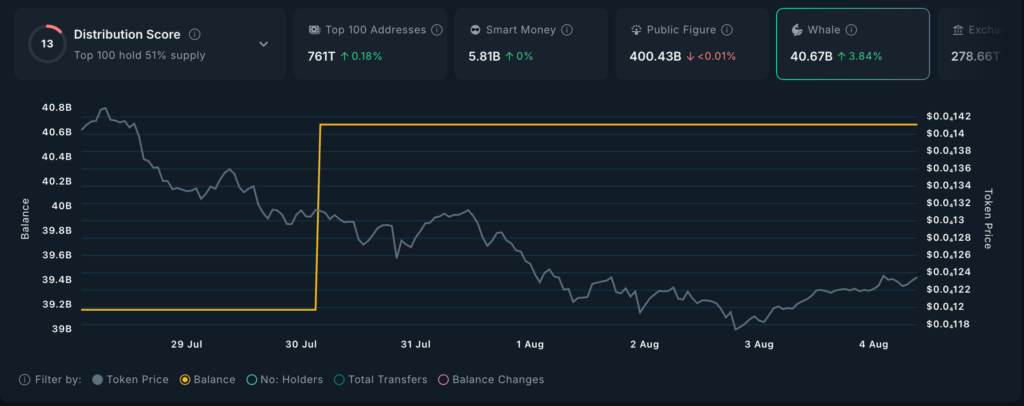Toggle the No: Holders filter
The width and height of the screenshot is (1024, 406).
click(x=285, y=379)
